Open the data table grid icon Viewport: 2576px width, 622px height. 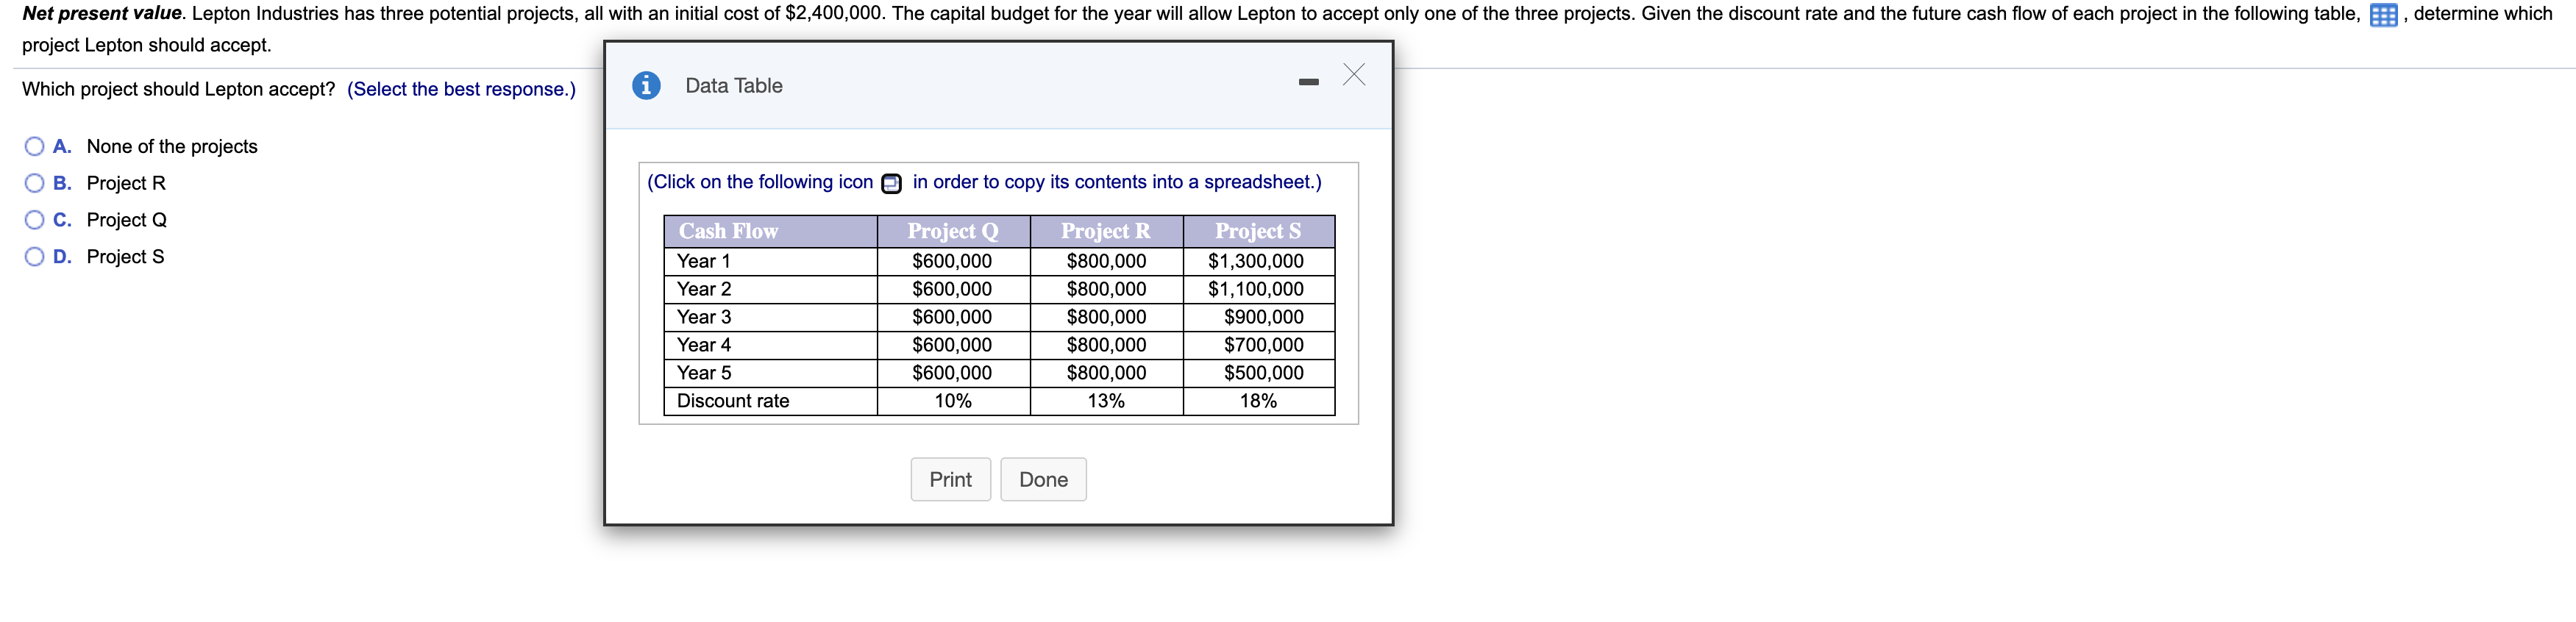pyautogui.click(x=2383, y=15)
